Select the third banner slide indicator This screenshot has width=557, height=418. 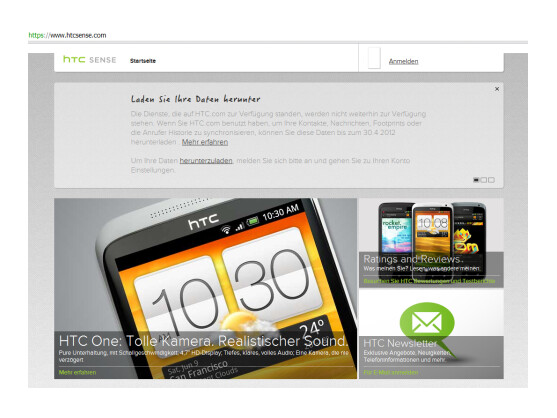(x=491, y=180)
